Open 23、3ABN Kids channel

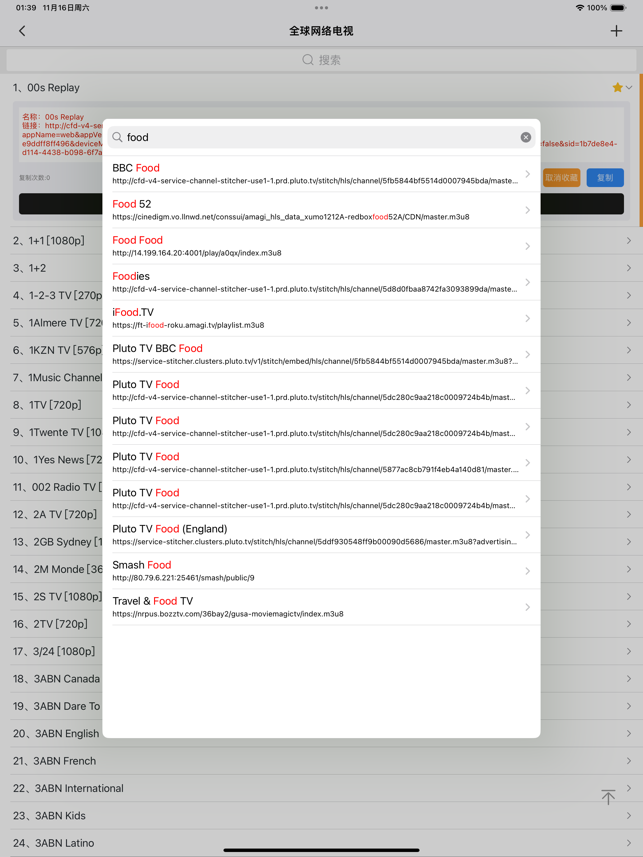pos(322,815)
